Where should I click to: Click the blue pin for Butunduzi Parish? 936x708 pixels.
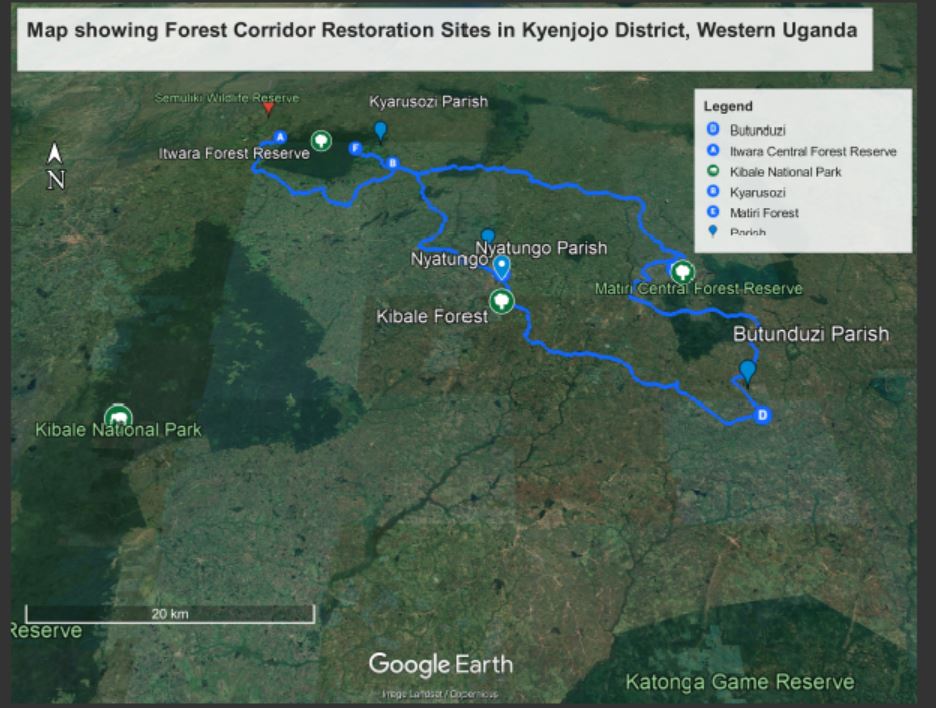coord(748,372)
